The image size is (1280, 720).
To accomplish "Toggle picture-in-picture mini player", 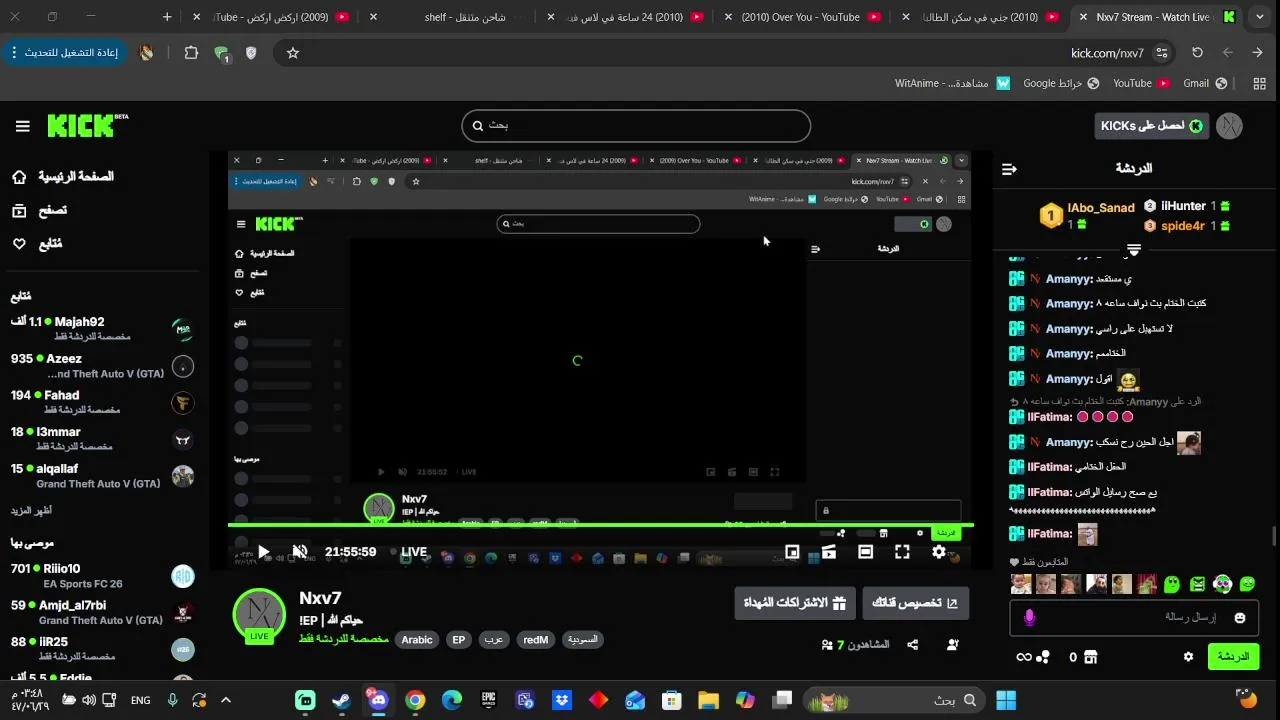I will coord(792,552).
